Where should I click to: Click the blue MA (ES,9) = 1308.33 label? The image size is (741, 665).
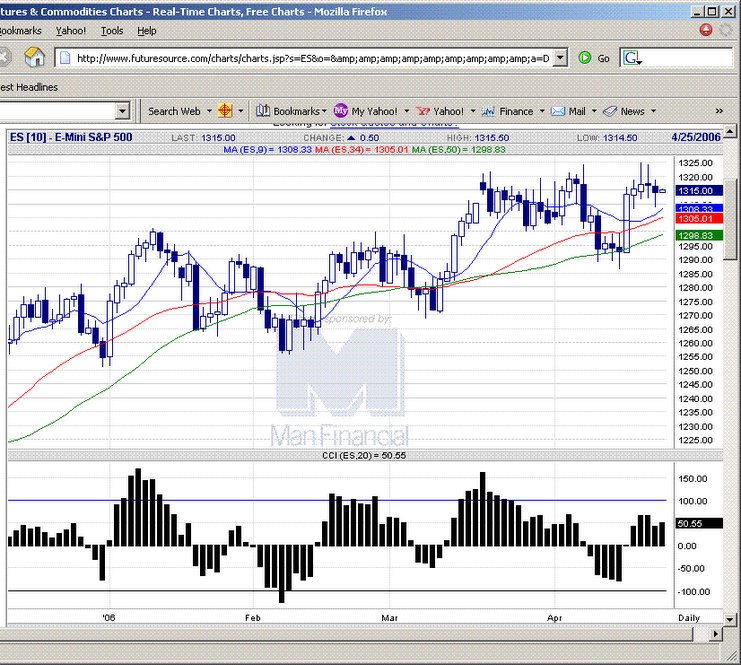click(267, 149)
